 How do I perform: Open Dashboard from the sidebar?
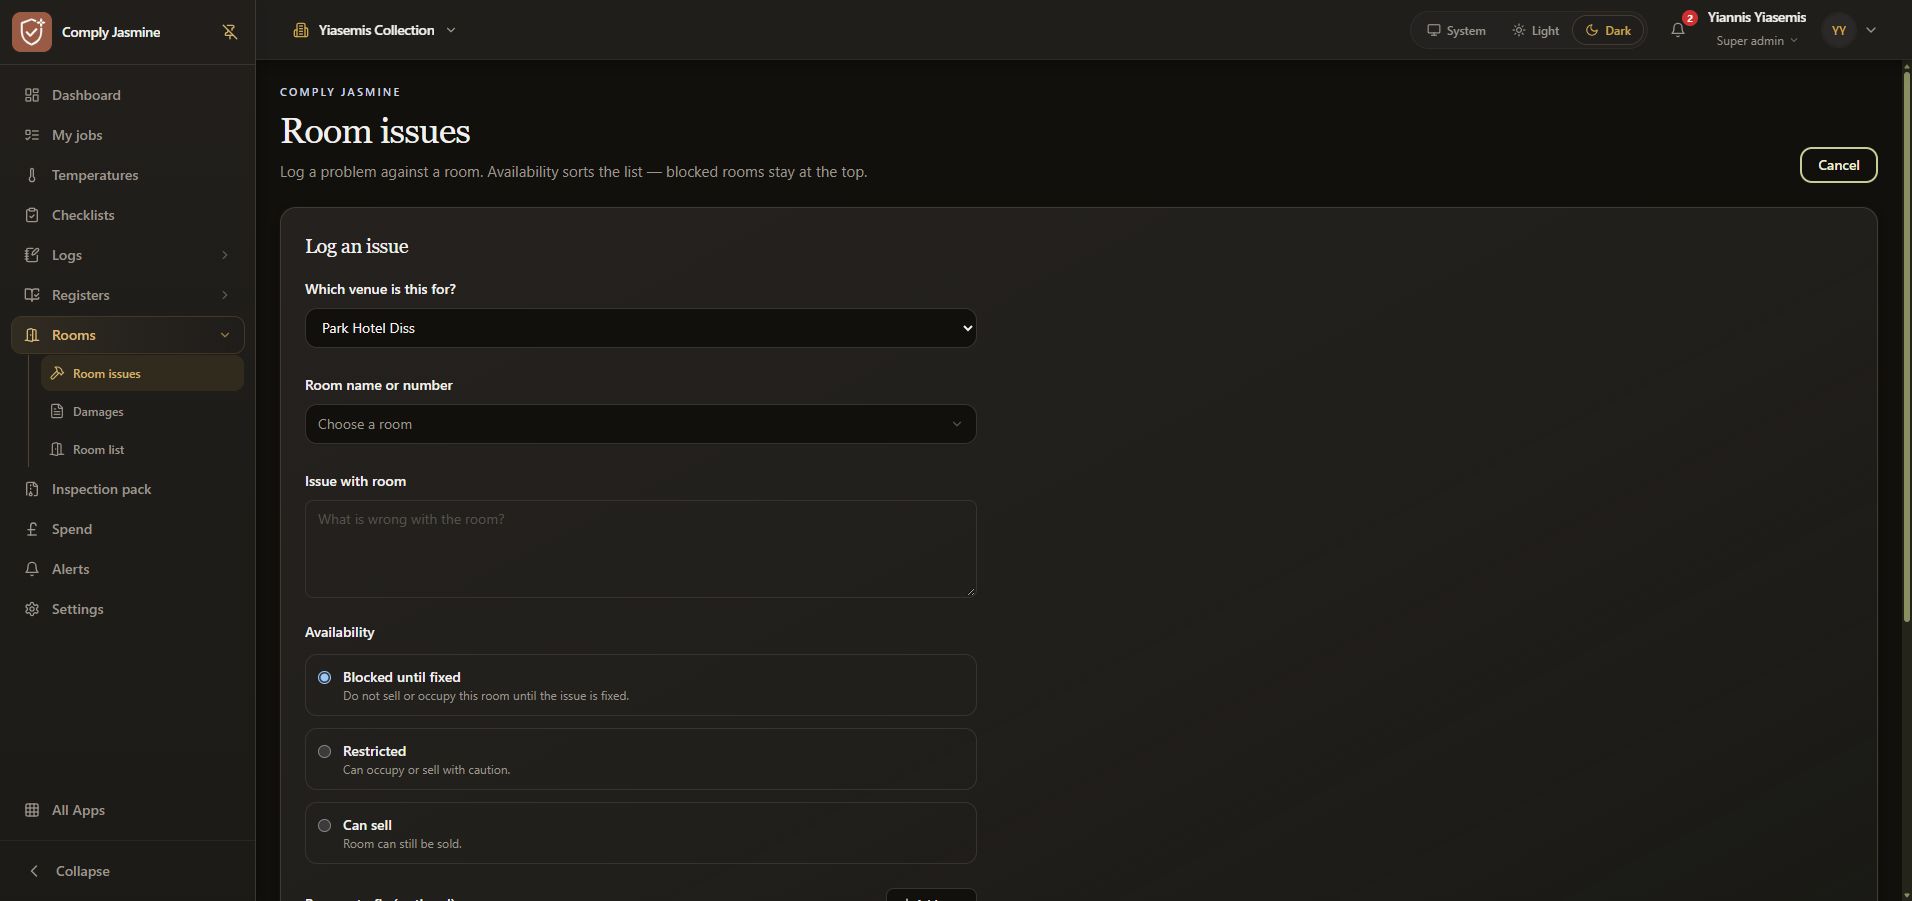127,95
